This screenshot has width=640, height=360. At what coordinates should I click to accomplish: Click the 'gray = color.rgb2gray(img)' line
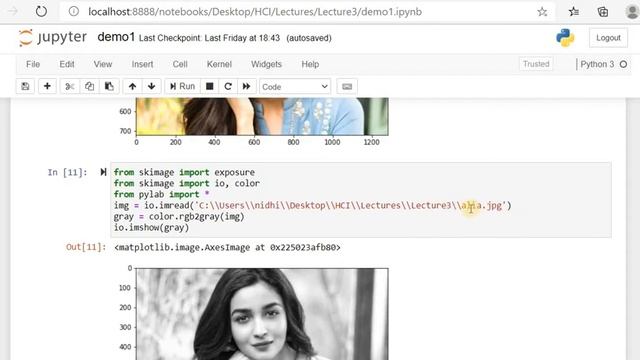click(x=179, y=216)
